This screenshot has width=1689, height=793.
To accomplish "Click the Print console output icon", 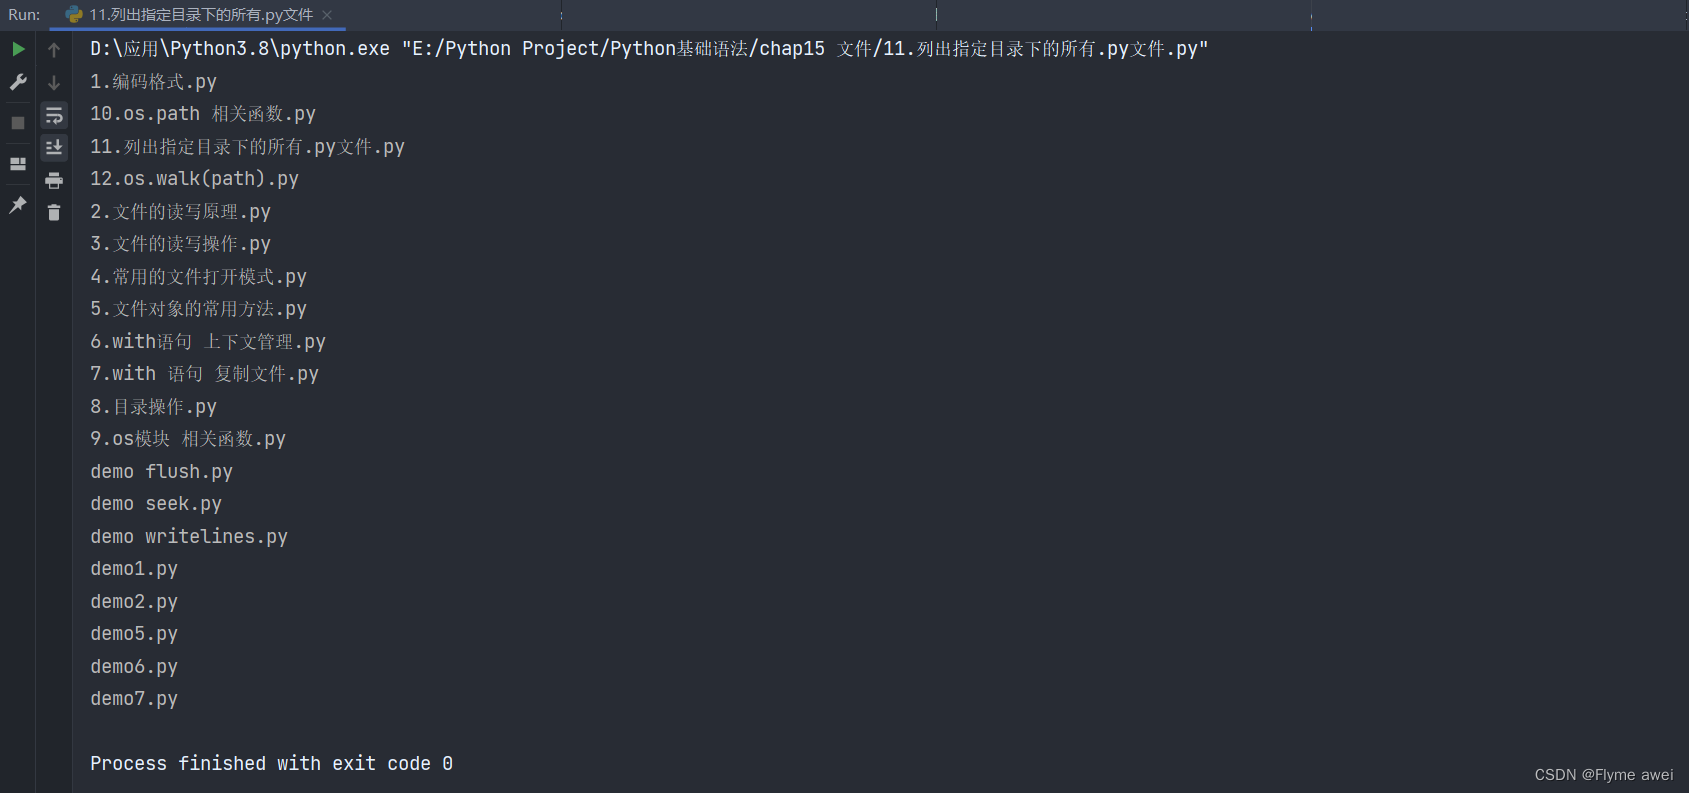I will point(54,181).
